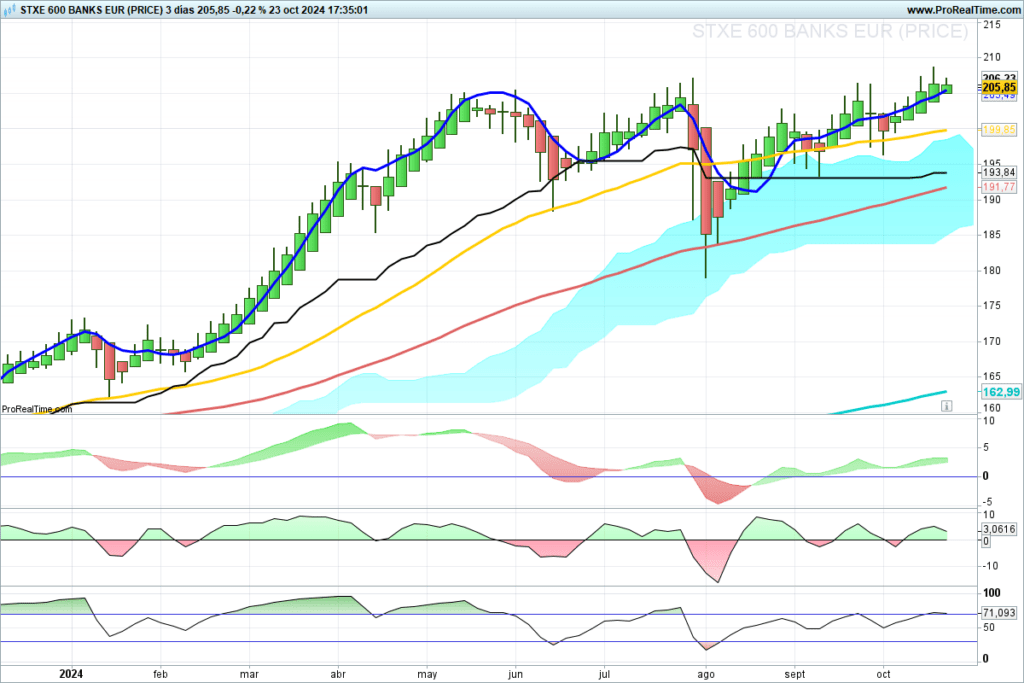The height and width of the screenshot is (683, 1024).
Task: Click the abr label on the time axis
Action: (338, 674)
